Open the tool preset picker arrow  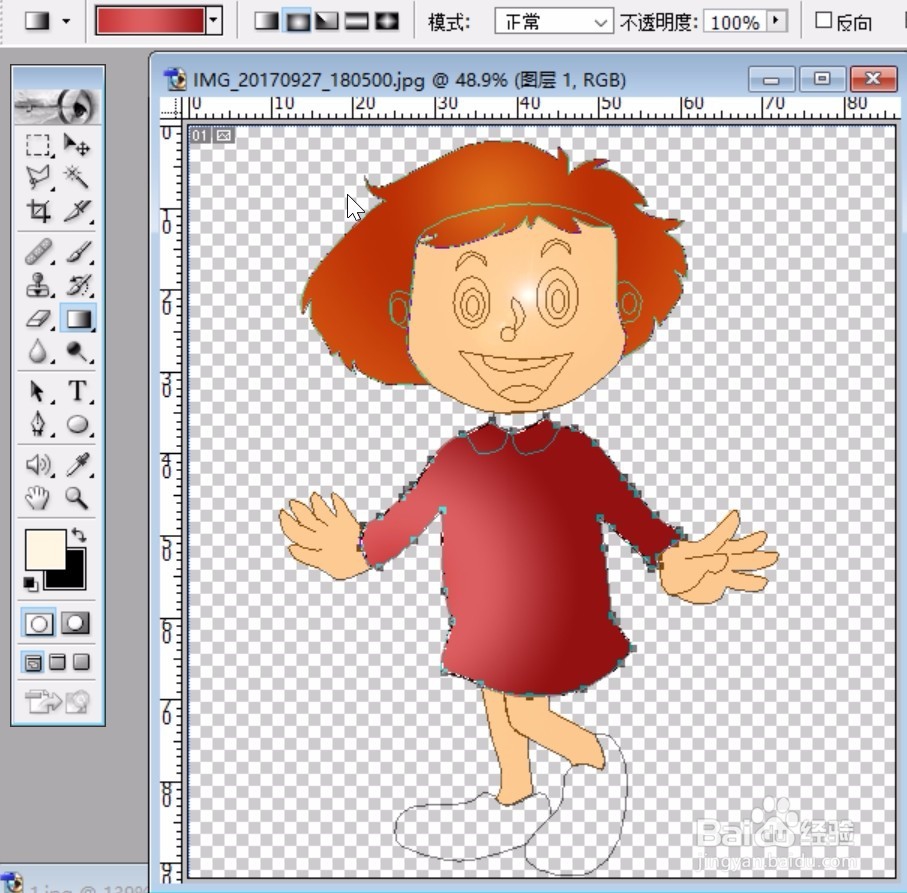(67, 21)
